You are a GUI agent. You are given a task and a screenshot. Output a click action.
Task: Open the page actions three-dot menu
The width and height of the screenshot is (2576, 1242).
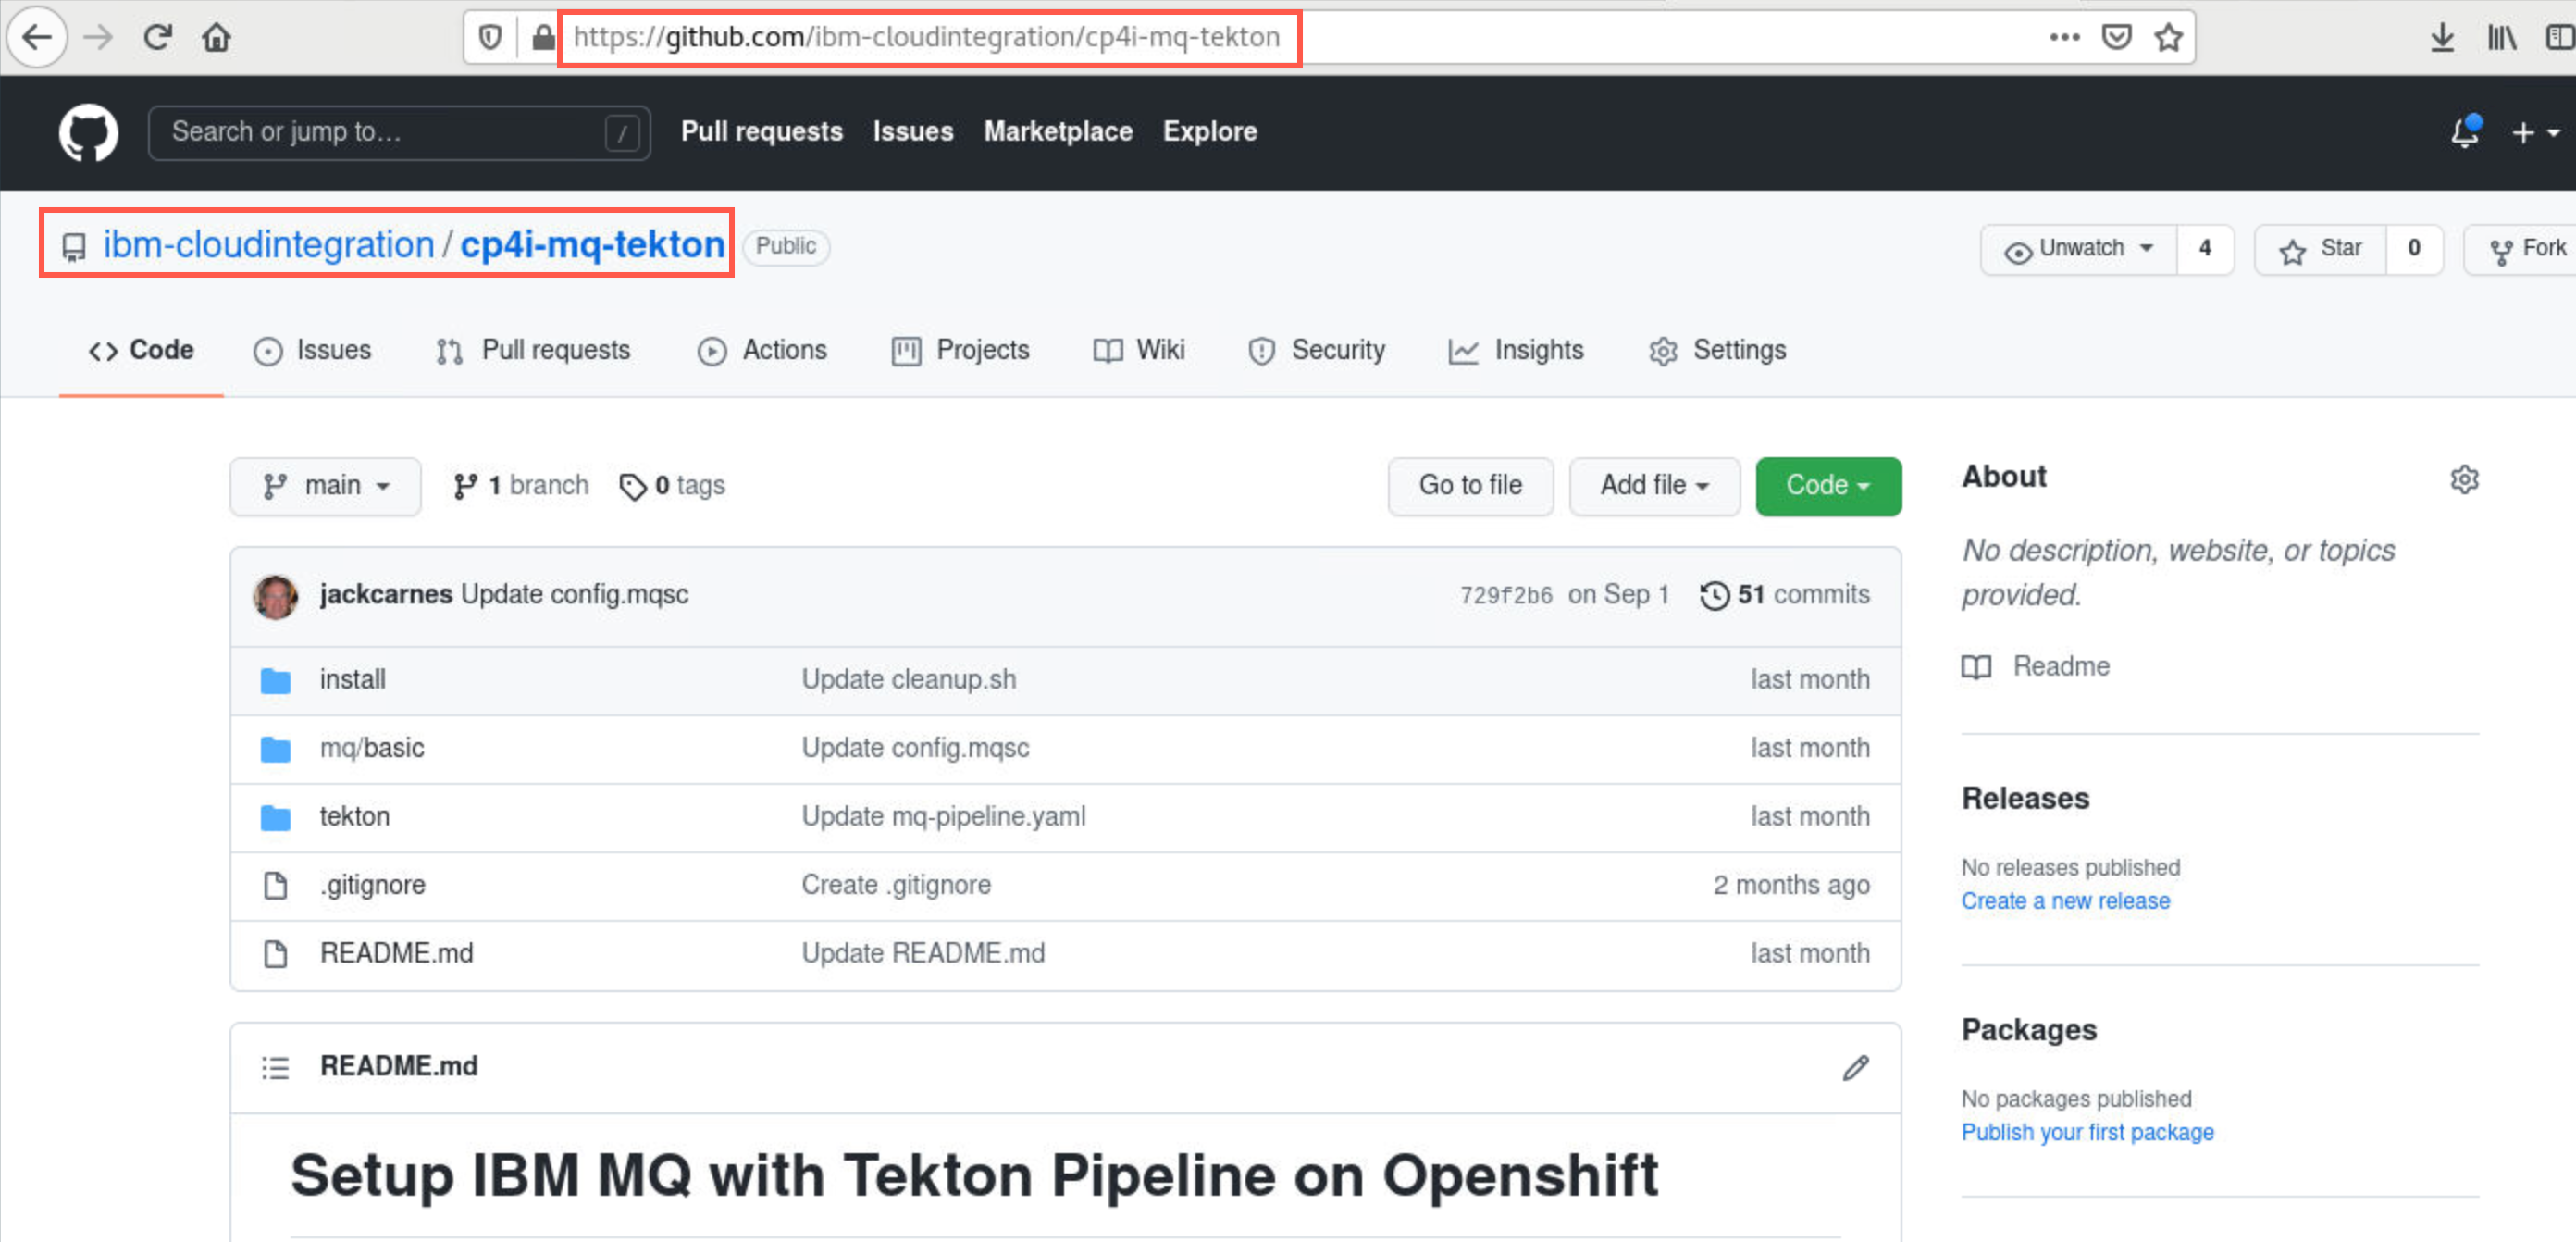click(2064, 37)
